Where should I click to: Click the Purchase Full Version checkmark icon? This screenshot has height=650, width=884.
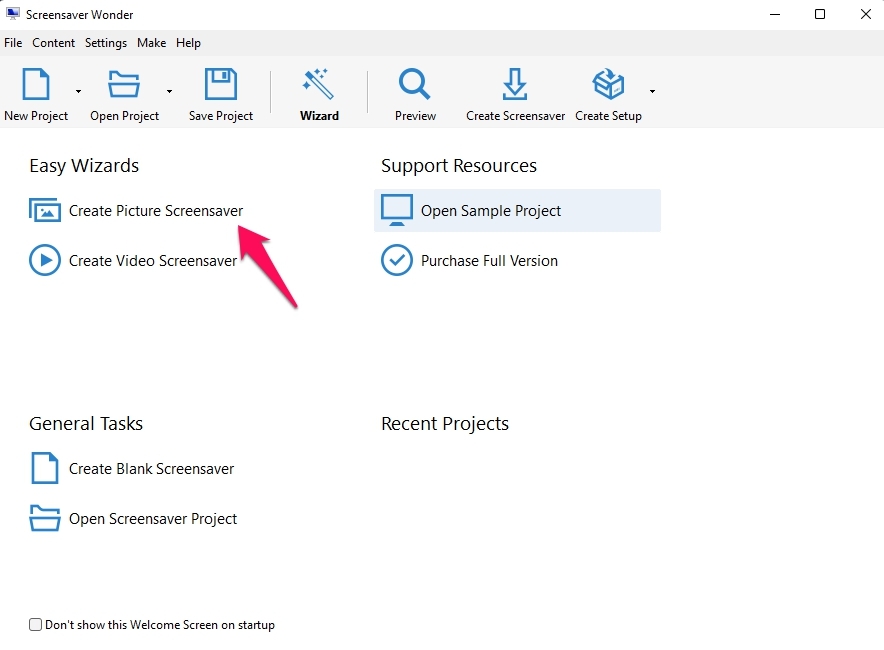point(397,261)
